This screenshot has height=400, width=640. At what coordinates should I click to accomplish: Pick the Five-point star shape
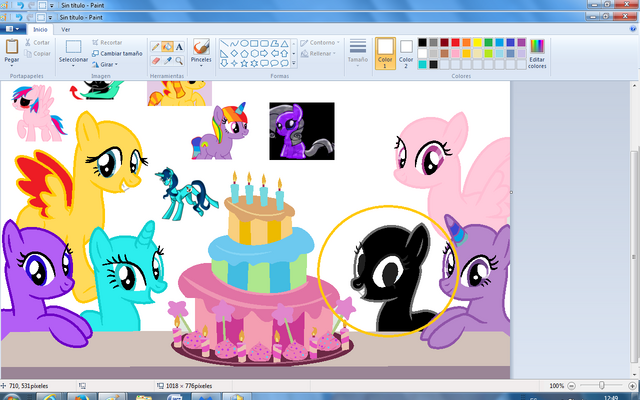coord(244,63)
